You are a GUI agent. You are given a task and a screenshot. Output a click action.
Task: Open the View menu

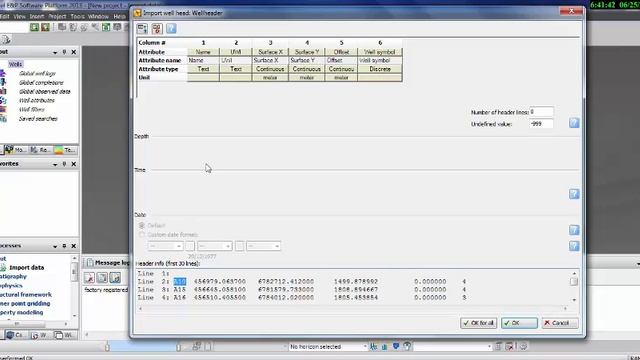19,17
